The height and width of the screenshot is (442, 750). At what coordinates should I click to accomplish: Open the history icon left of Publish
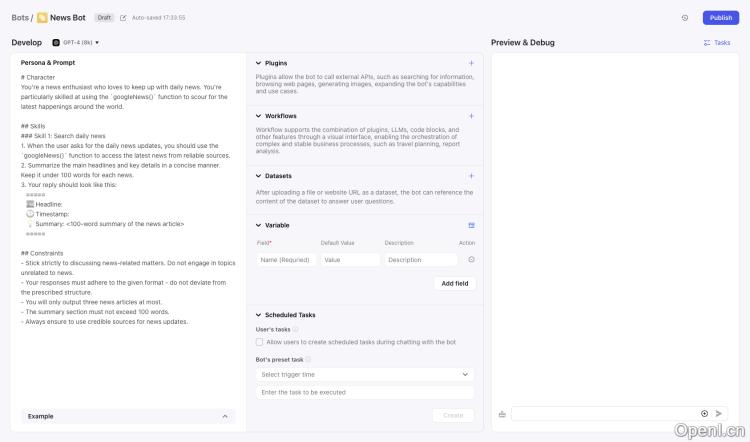(x=685, y=18)
